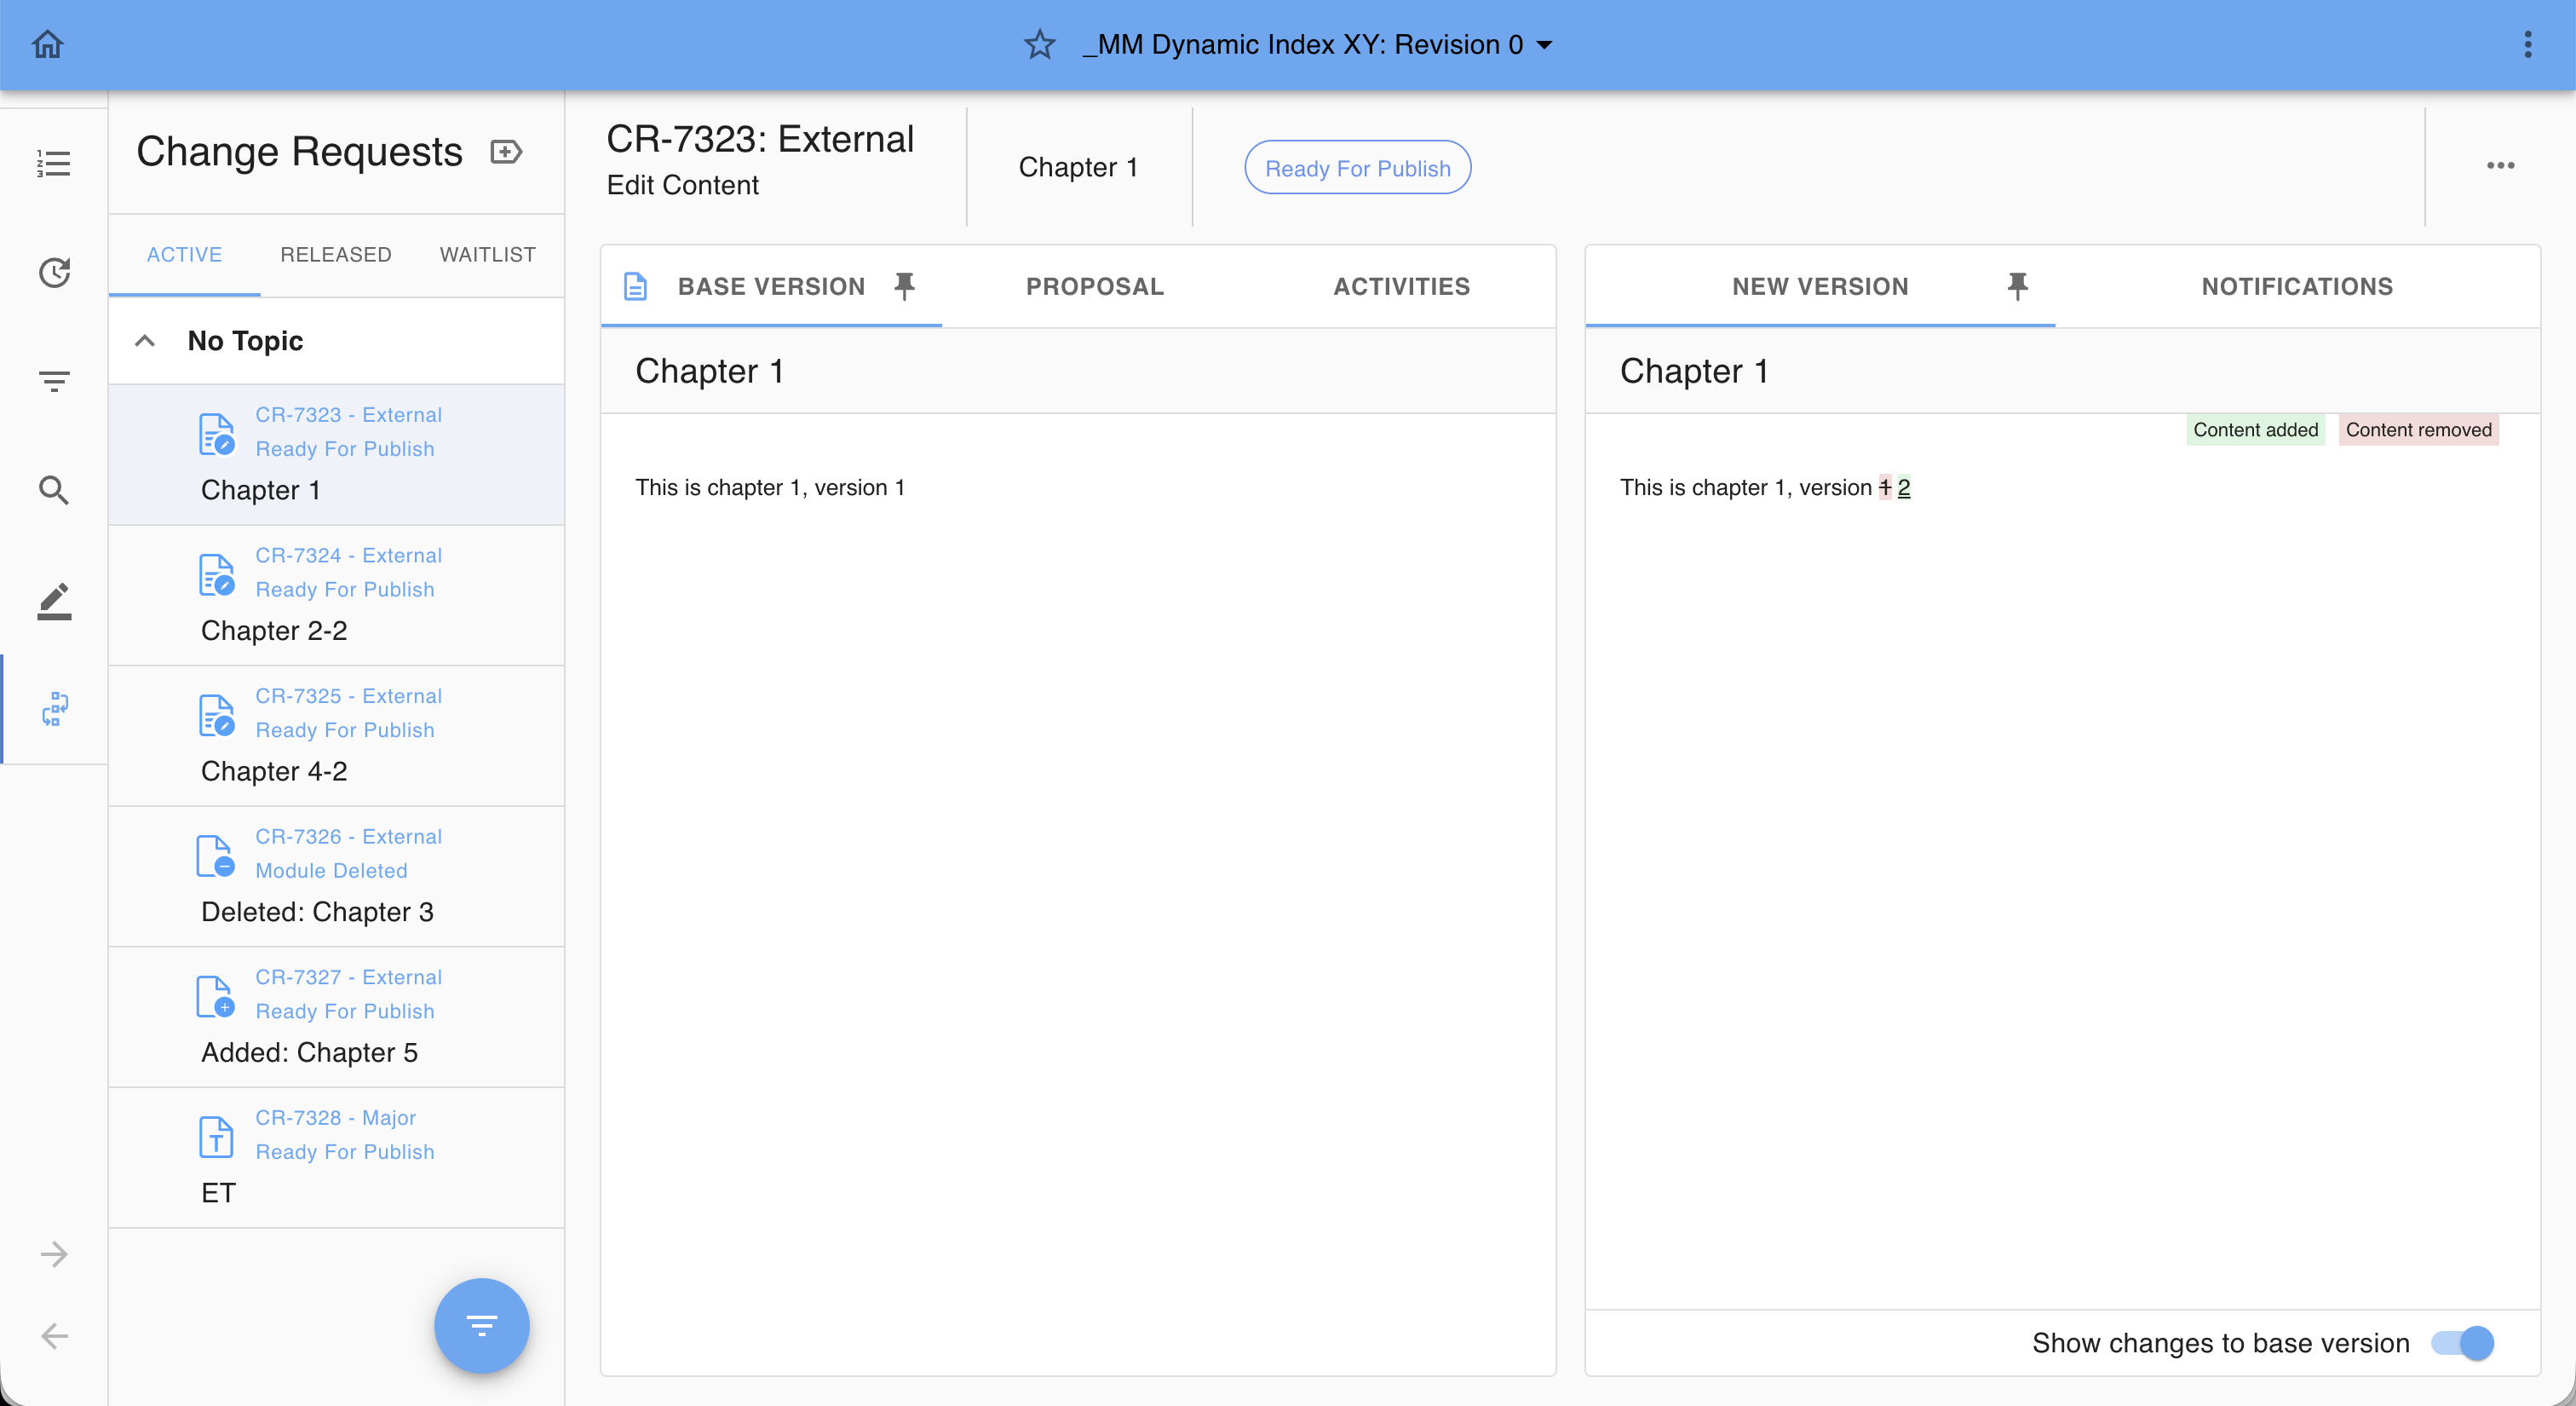Pin the New Version tab
Screen dimensions: 2576x1406
click(x=2017, y=286)
